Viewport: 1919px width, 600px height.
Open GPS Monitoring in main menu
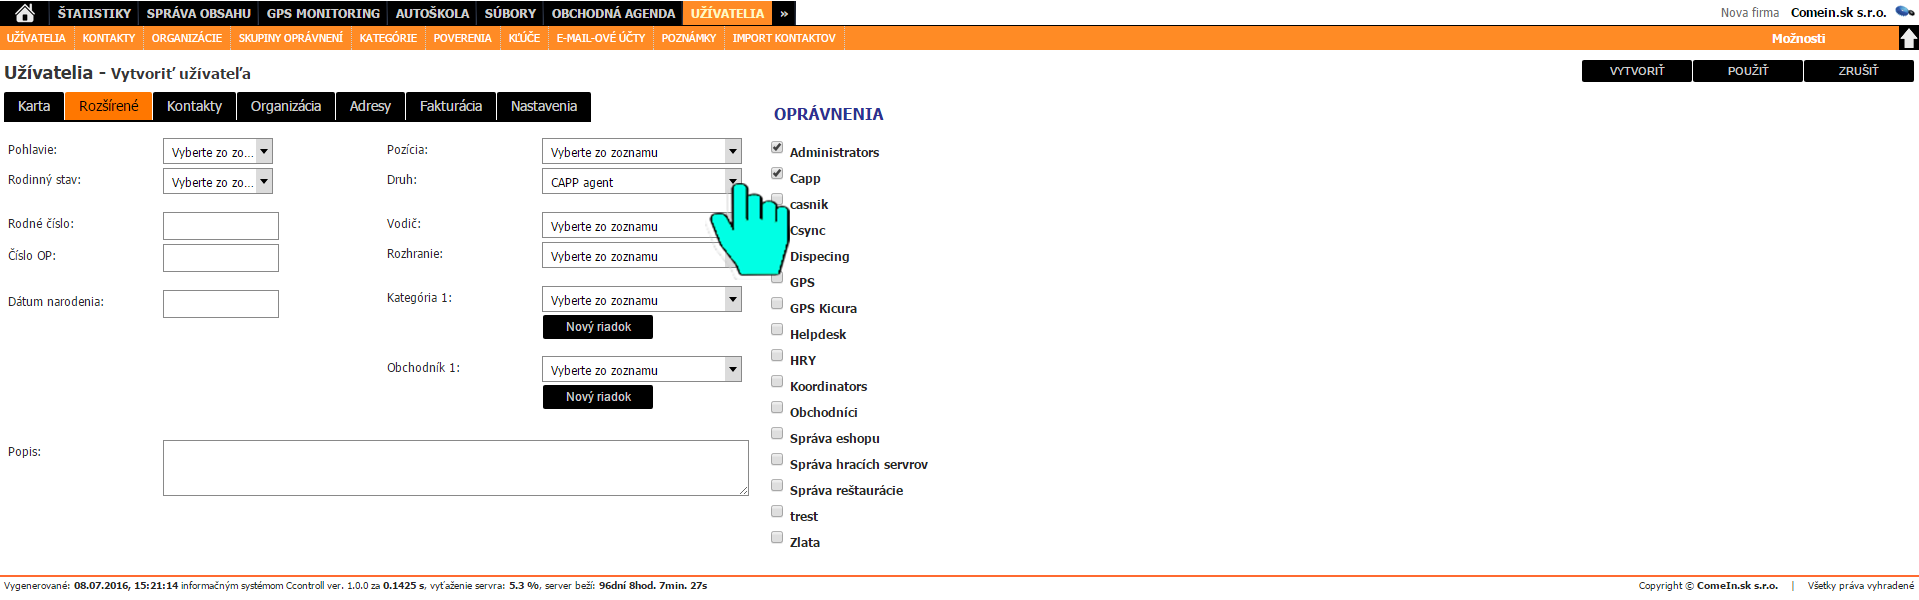[x=323, y=13]
